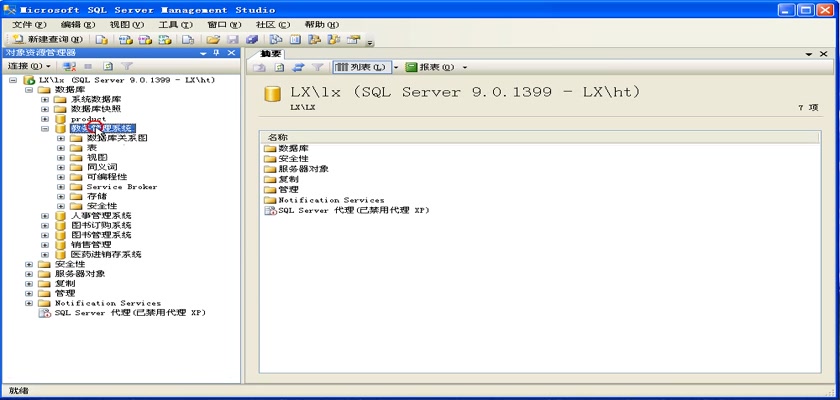The height and width of the screenshot is (400, 840).
Task: Open a new SQL Server Mobile query
Action: [x=188, y=40]
